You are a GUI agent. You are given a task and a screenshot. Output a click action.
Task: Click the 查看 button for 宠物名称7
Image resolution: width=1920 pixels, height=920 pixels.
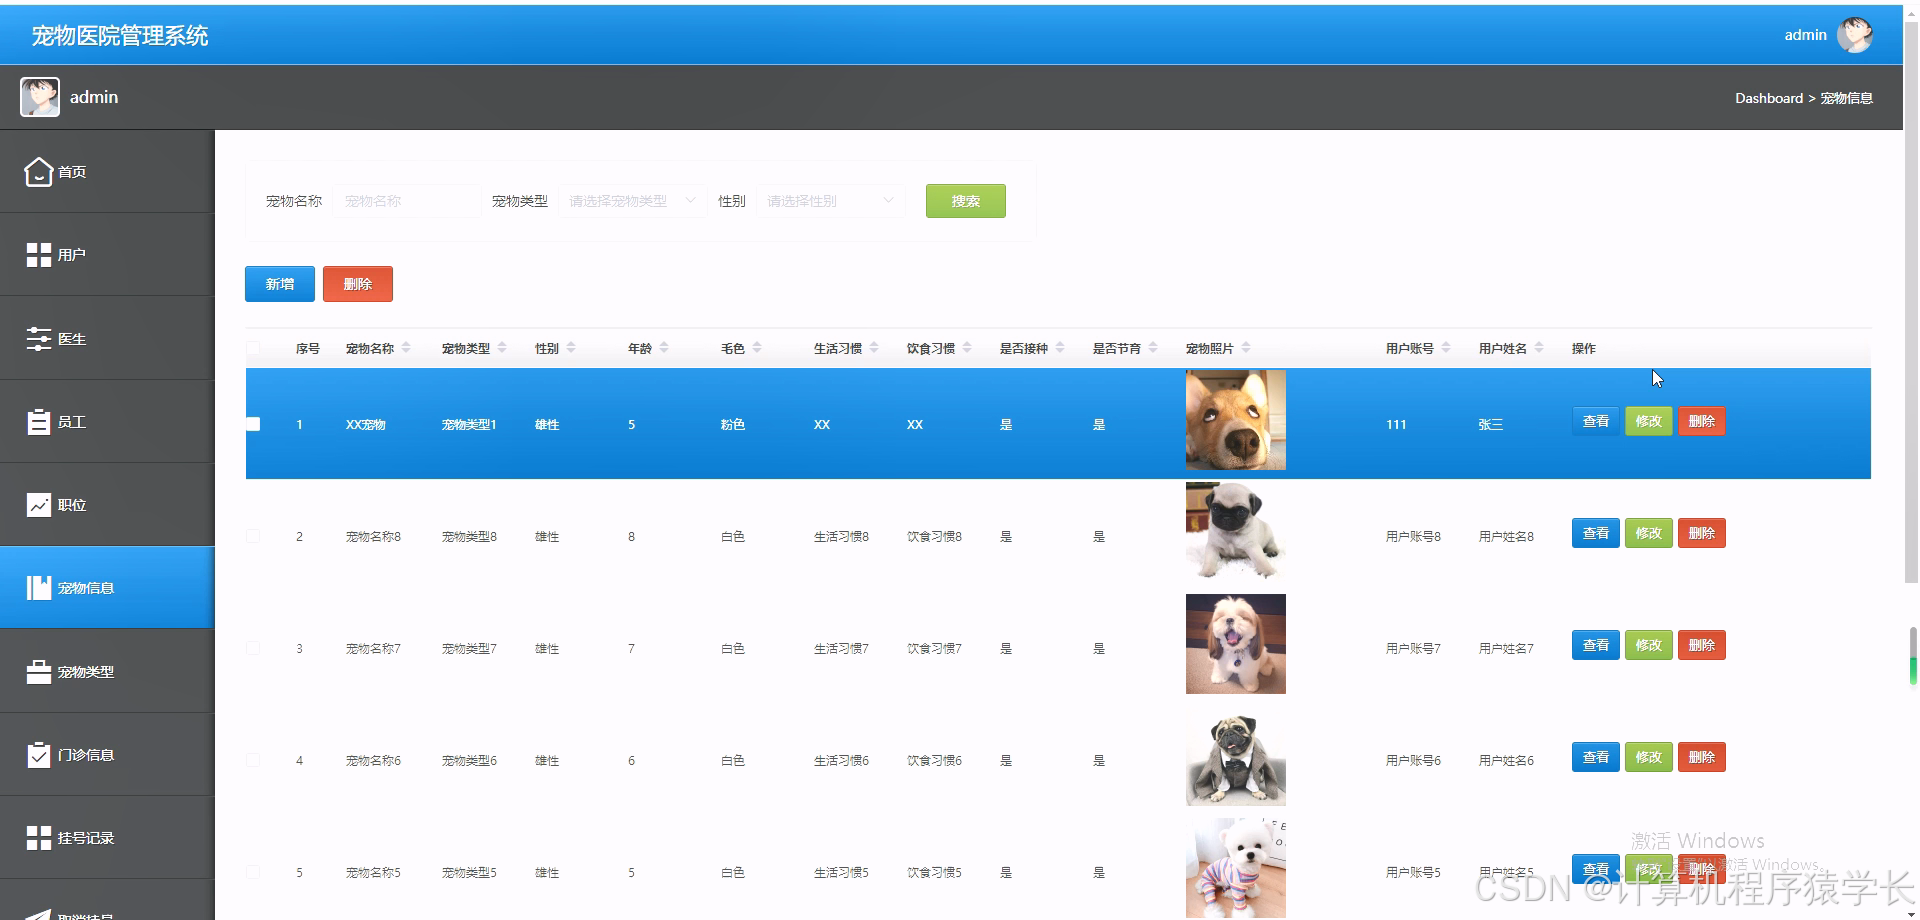tap(1595, 645)
